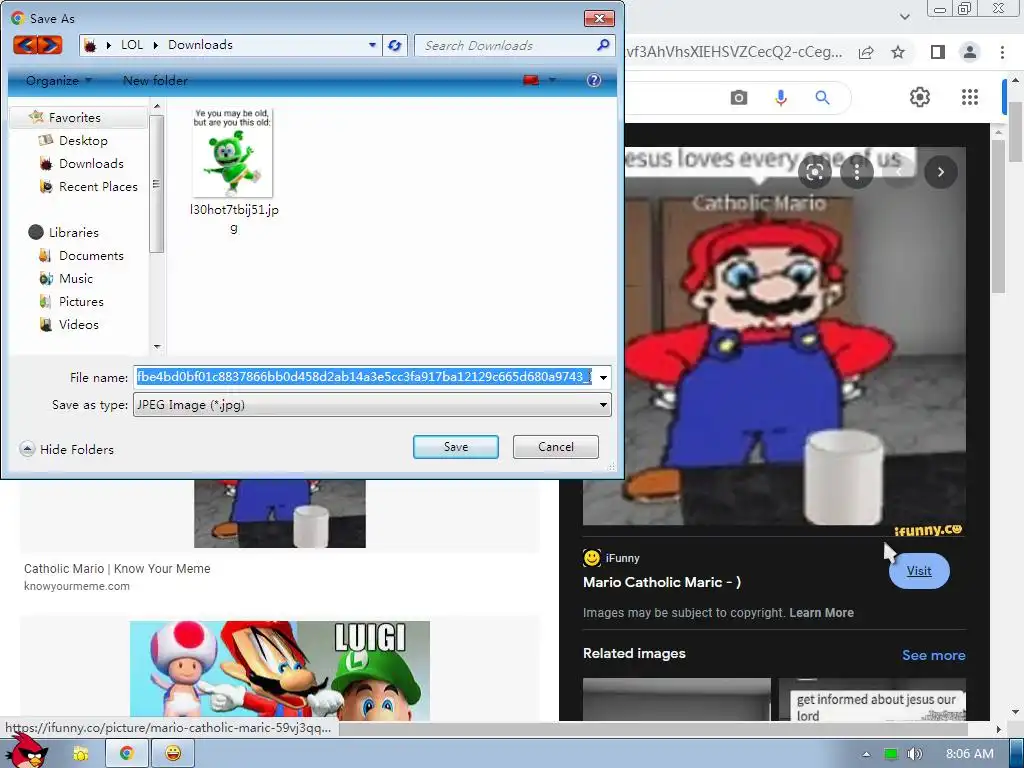
Task: Select the Downloads path segment
Action: [200, 44]
